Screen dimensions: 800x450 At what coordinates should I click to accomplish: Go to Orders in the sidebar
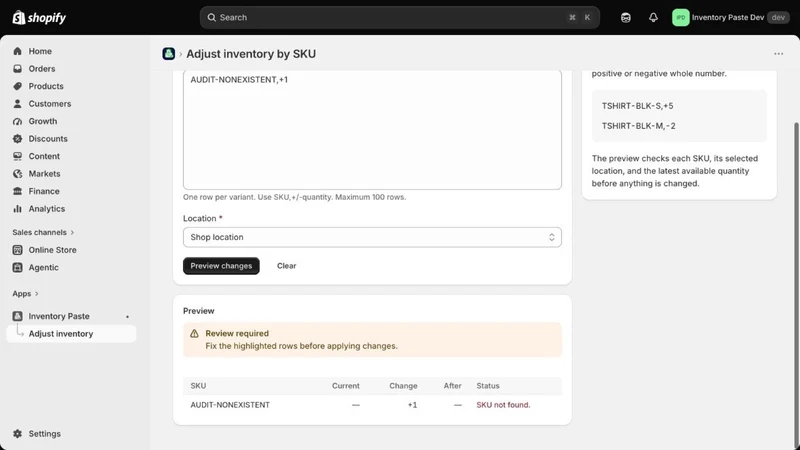pyautogui.click(x=42, y=68)
